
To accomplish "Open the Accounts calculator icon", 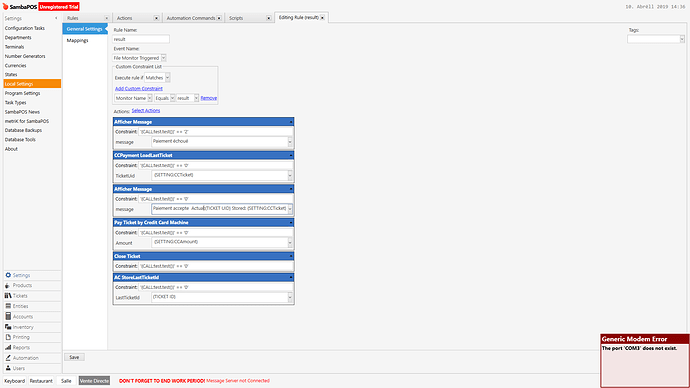I will (x=8, y=316).
